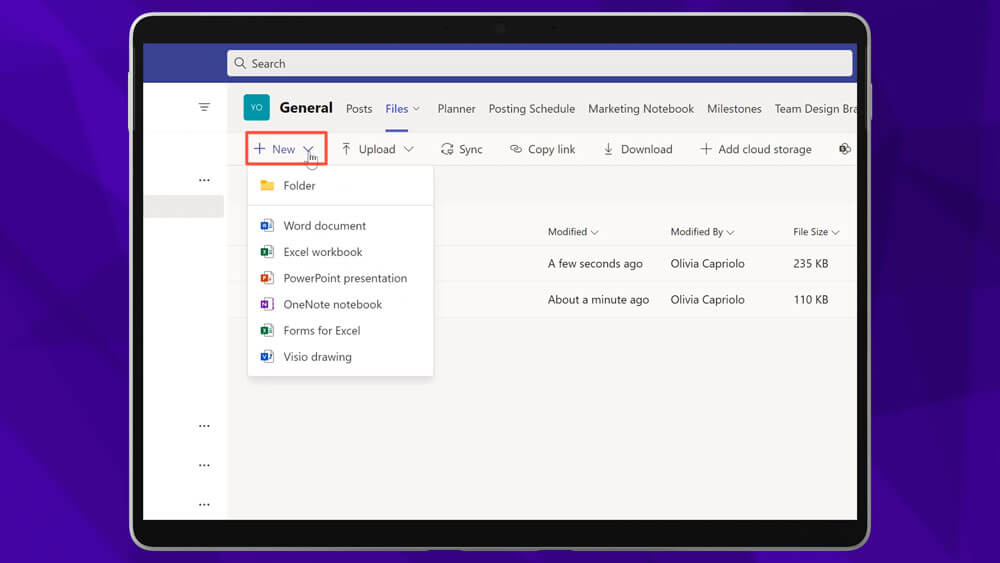This screenshot has height=563, width=1000.
Task: Pick the PowerPoint presentation icon
Action: (267, 278)
